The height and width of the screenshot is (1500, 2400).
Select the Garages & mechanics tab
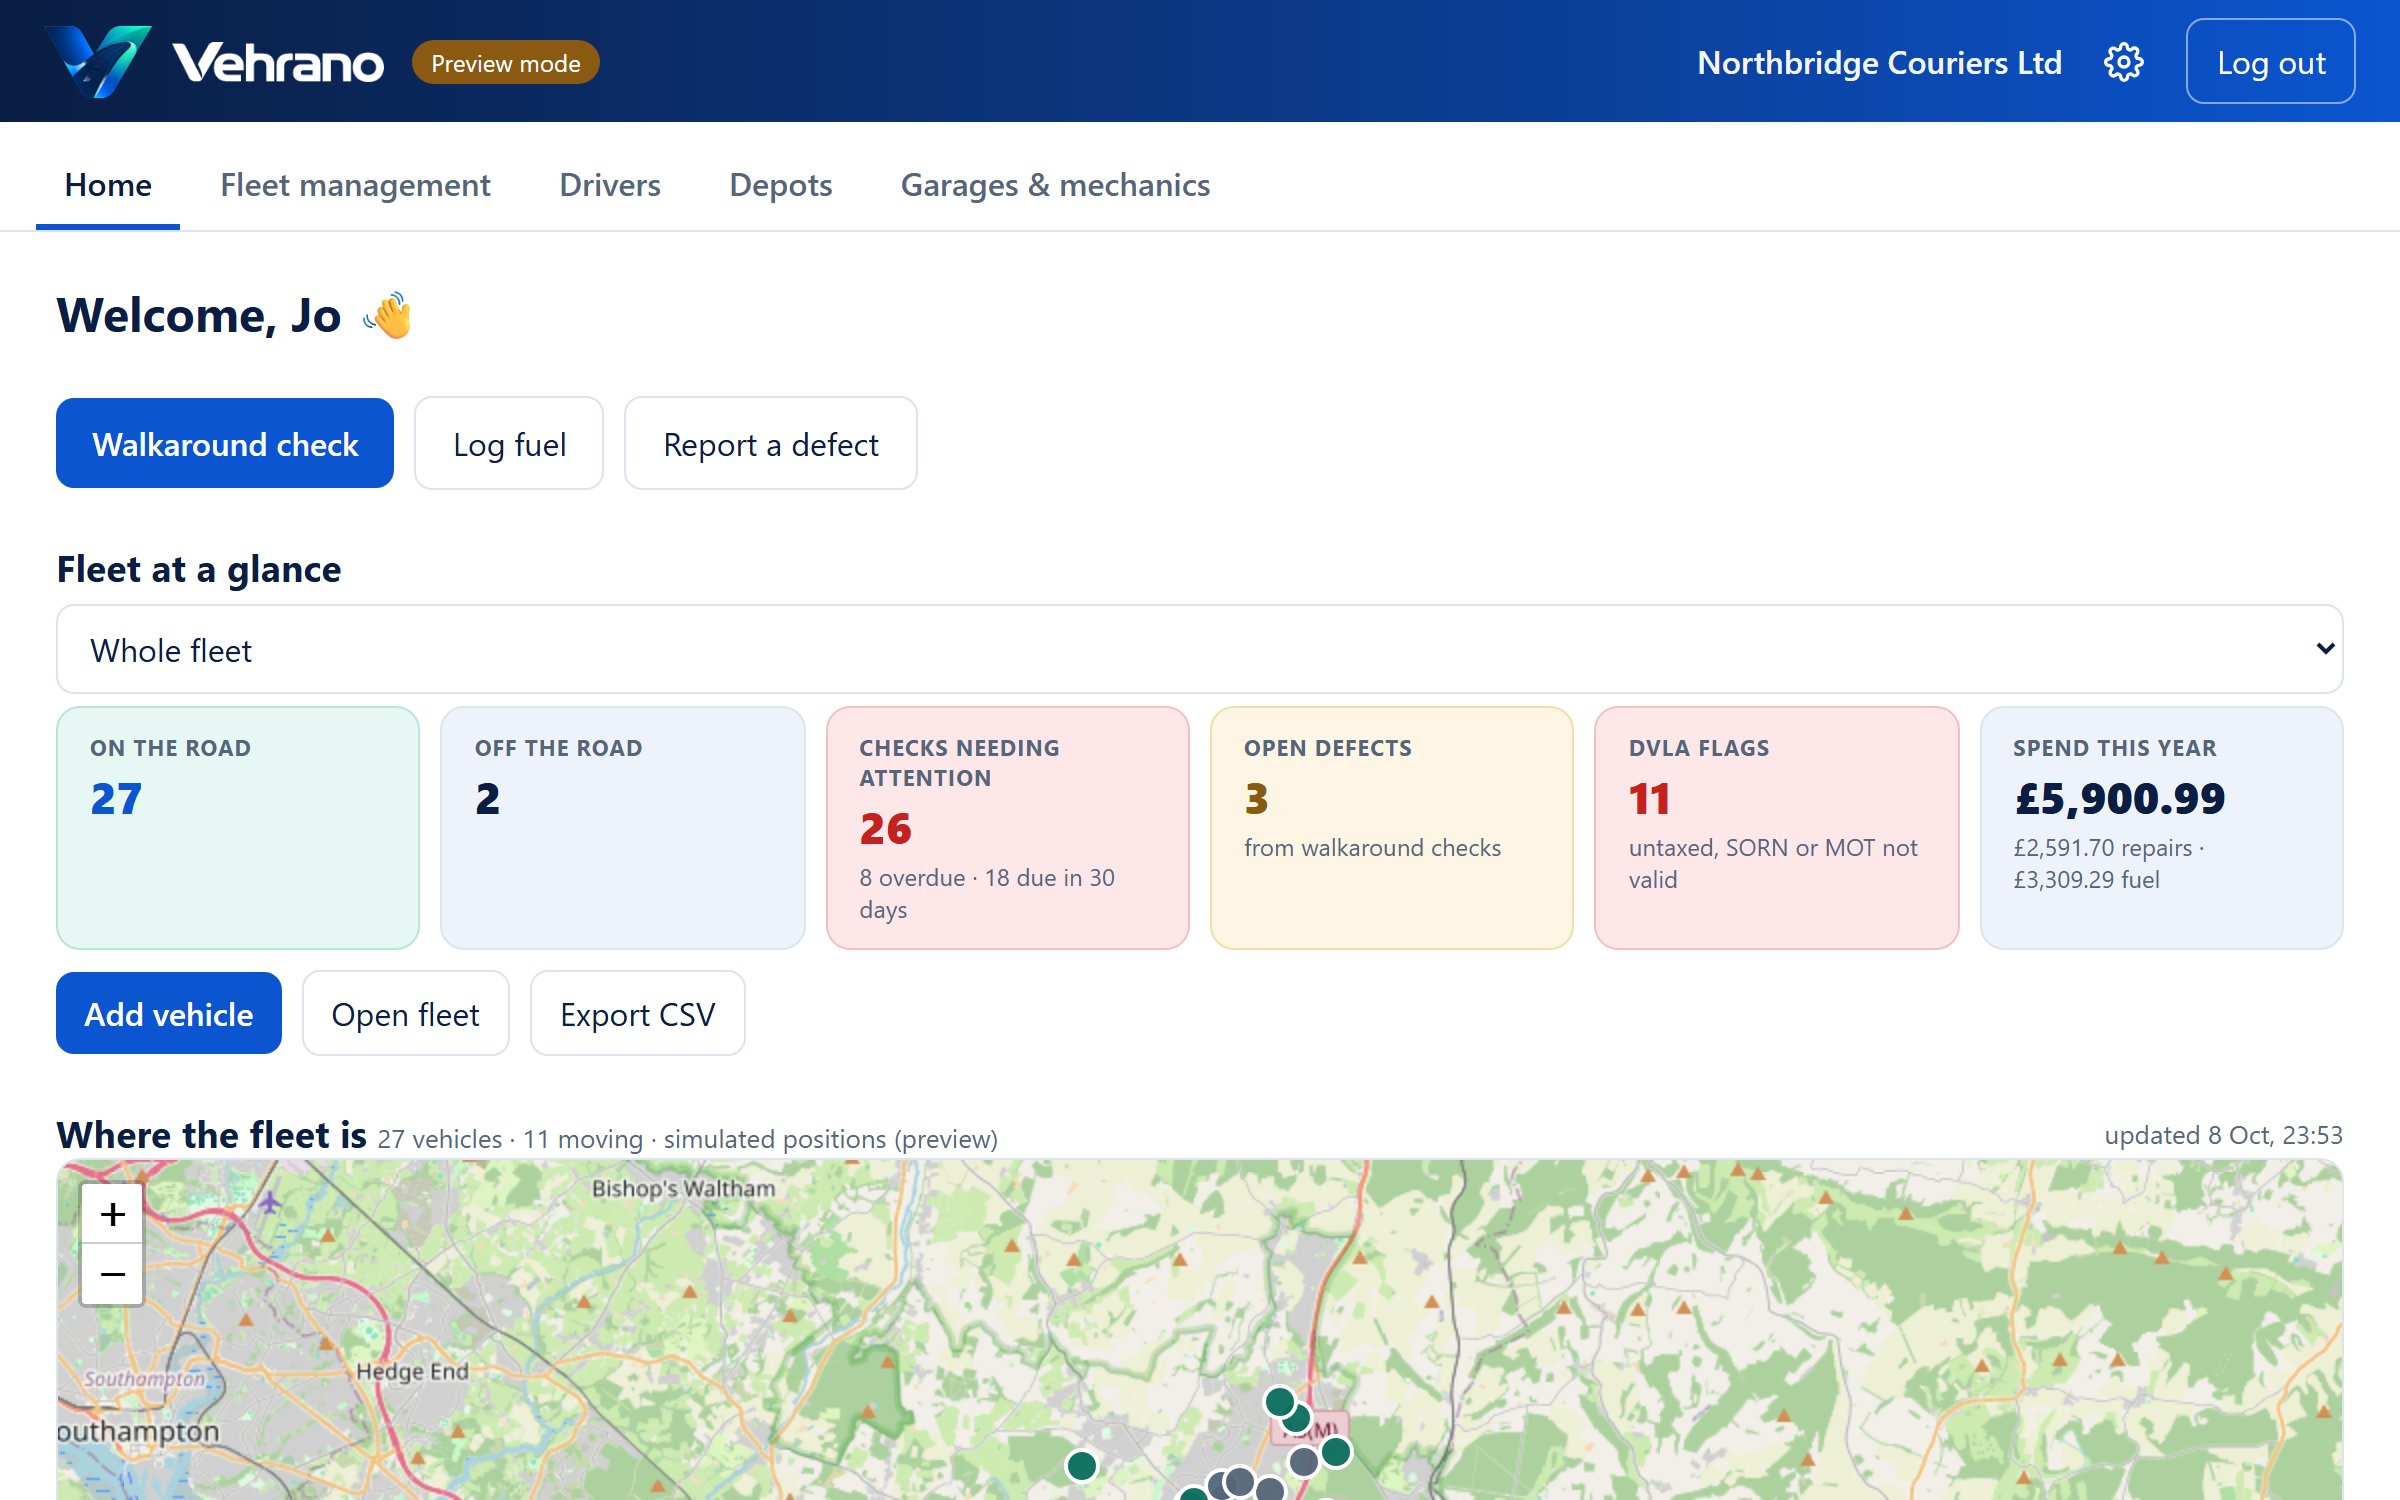coord(1055,185)
